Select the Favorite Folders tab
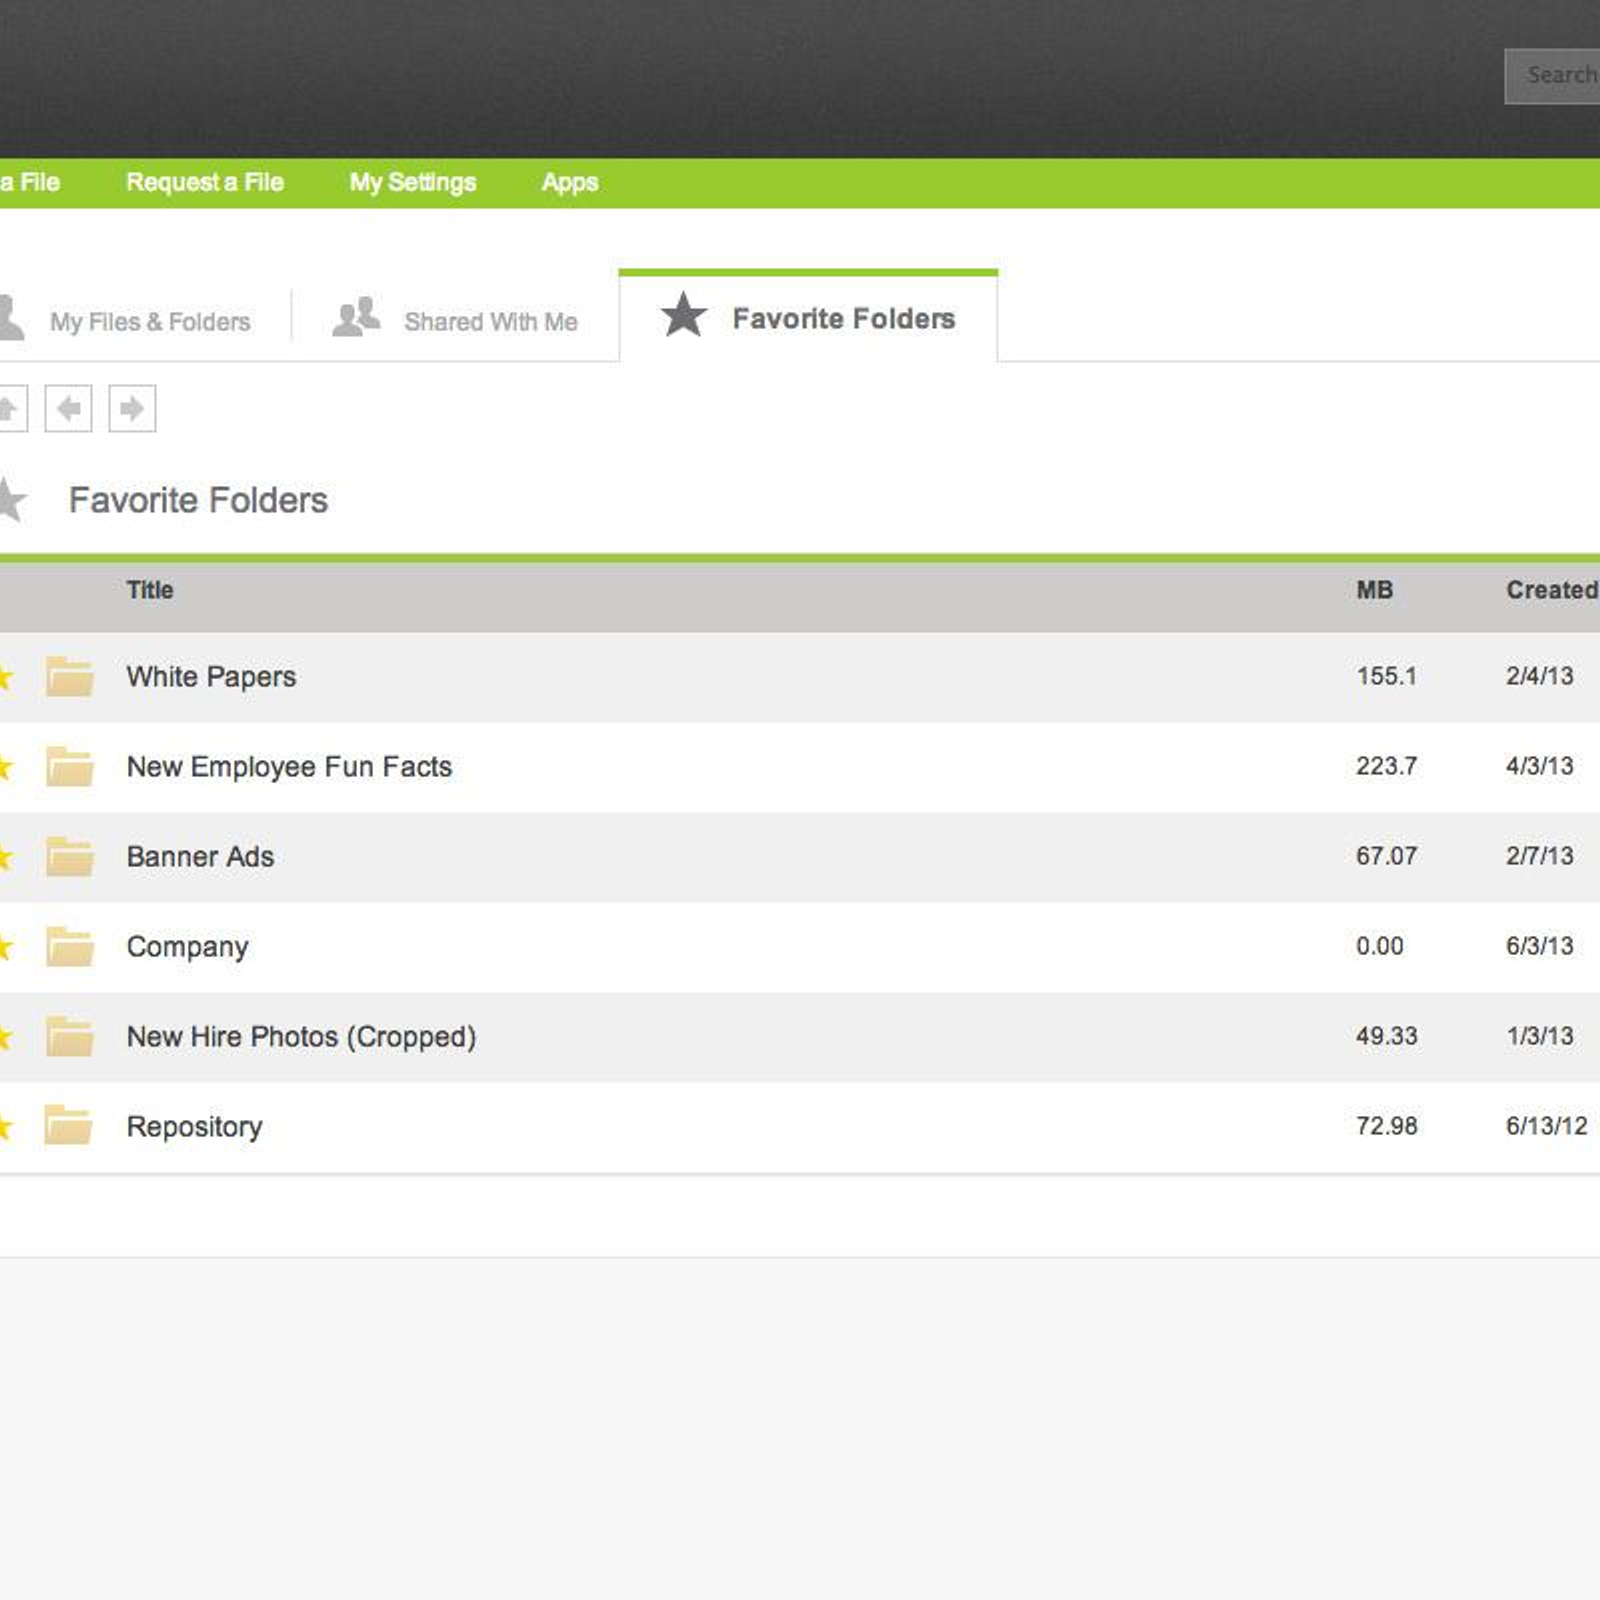Viewport: 1600px width, 1600px height. [x=808, y=316]
